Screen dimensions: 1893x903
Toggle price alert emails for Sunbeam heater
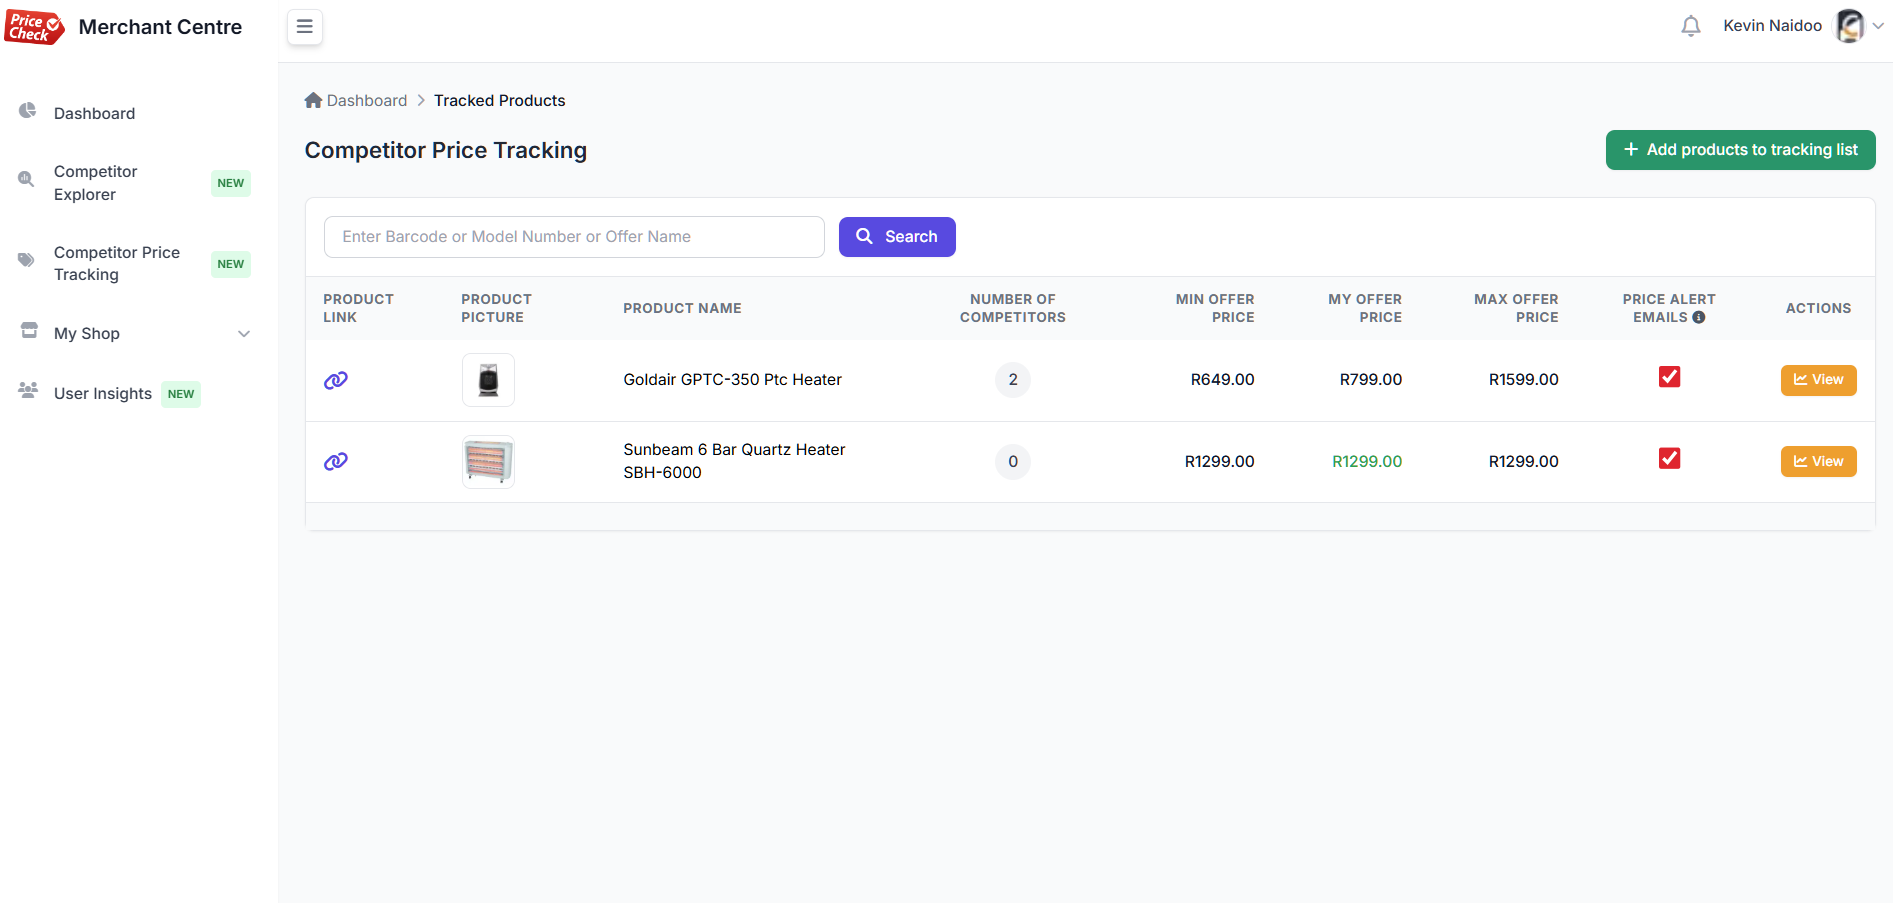pos(1669,458)
